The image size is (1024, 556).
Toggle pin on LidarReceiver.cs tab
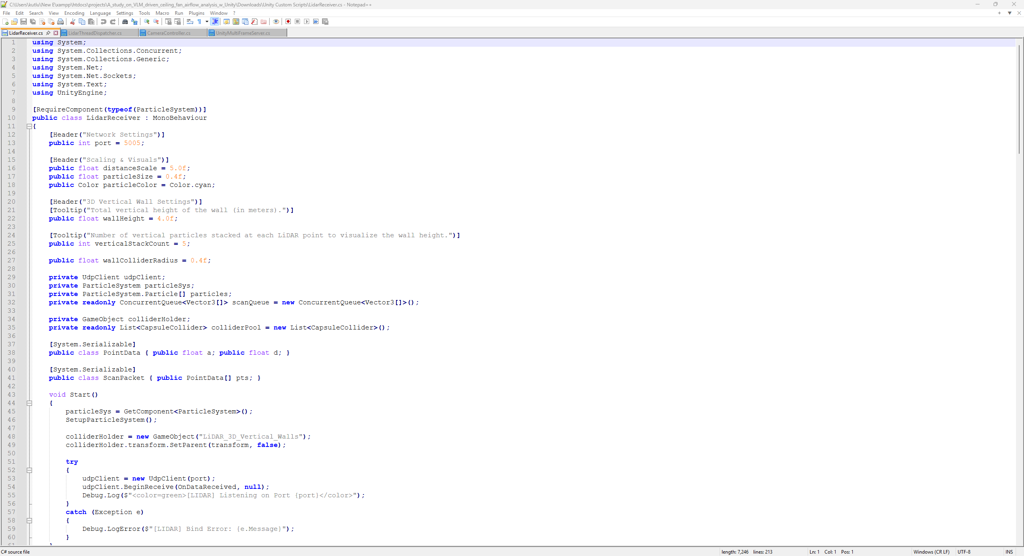[48, 33]
